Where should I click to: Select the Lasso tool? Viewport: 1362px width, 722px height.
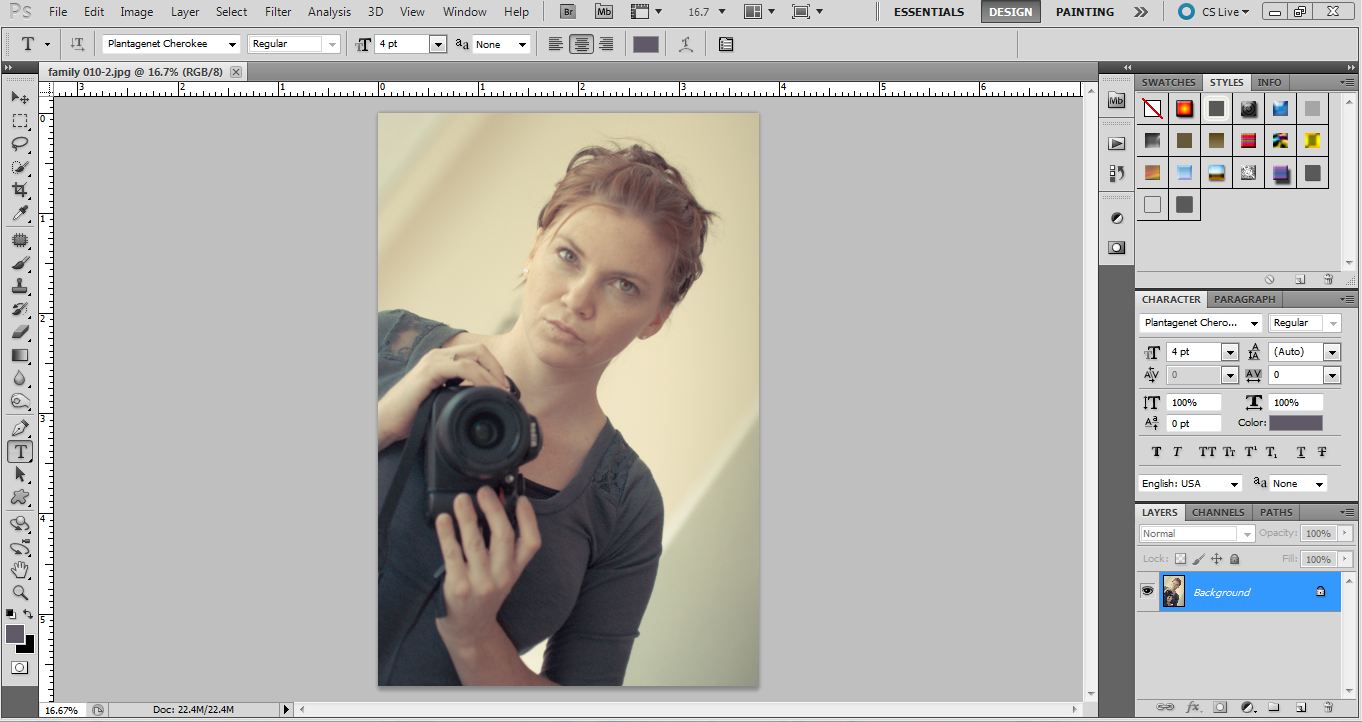tap(20, 144)
